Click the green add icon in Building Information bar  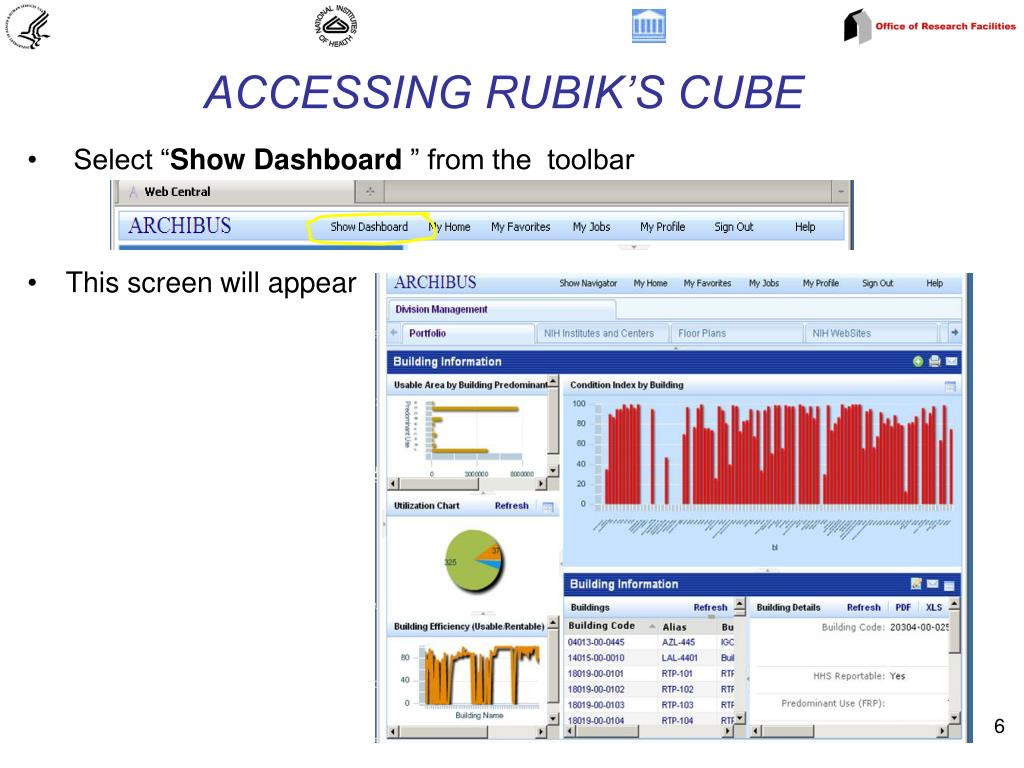click(918, 361)
